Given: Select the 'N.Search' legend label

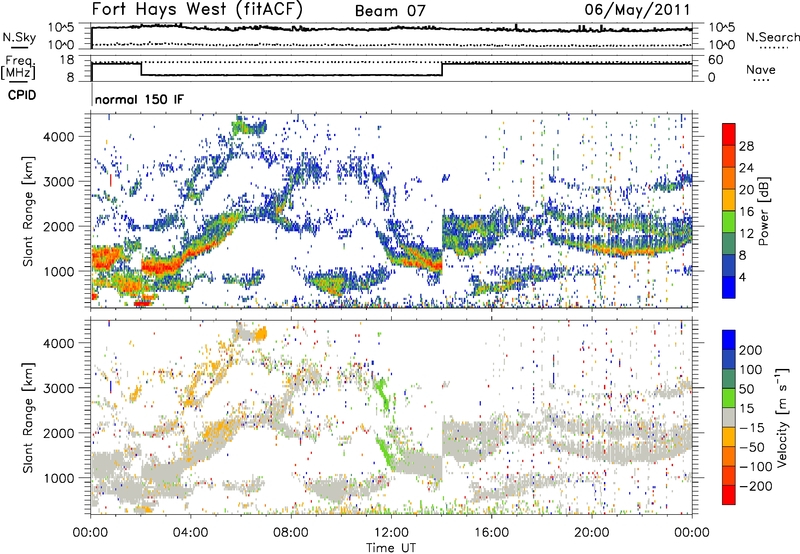Looking at the screenshot, I should tap(772, 37).
